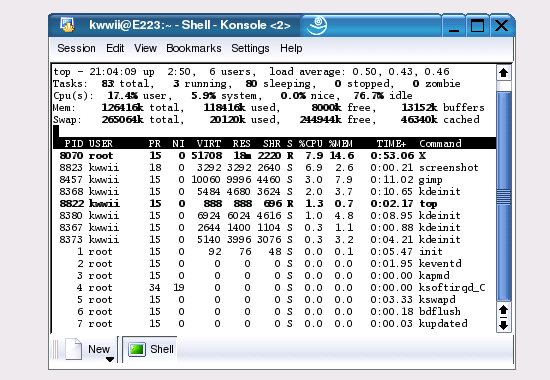Click the scroll up arrow at scrollbar top
The width and height of the screenshot is (550, 380).
[504, 73]
